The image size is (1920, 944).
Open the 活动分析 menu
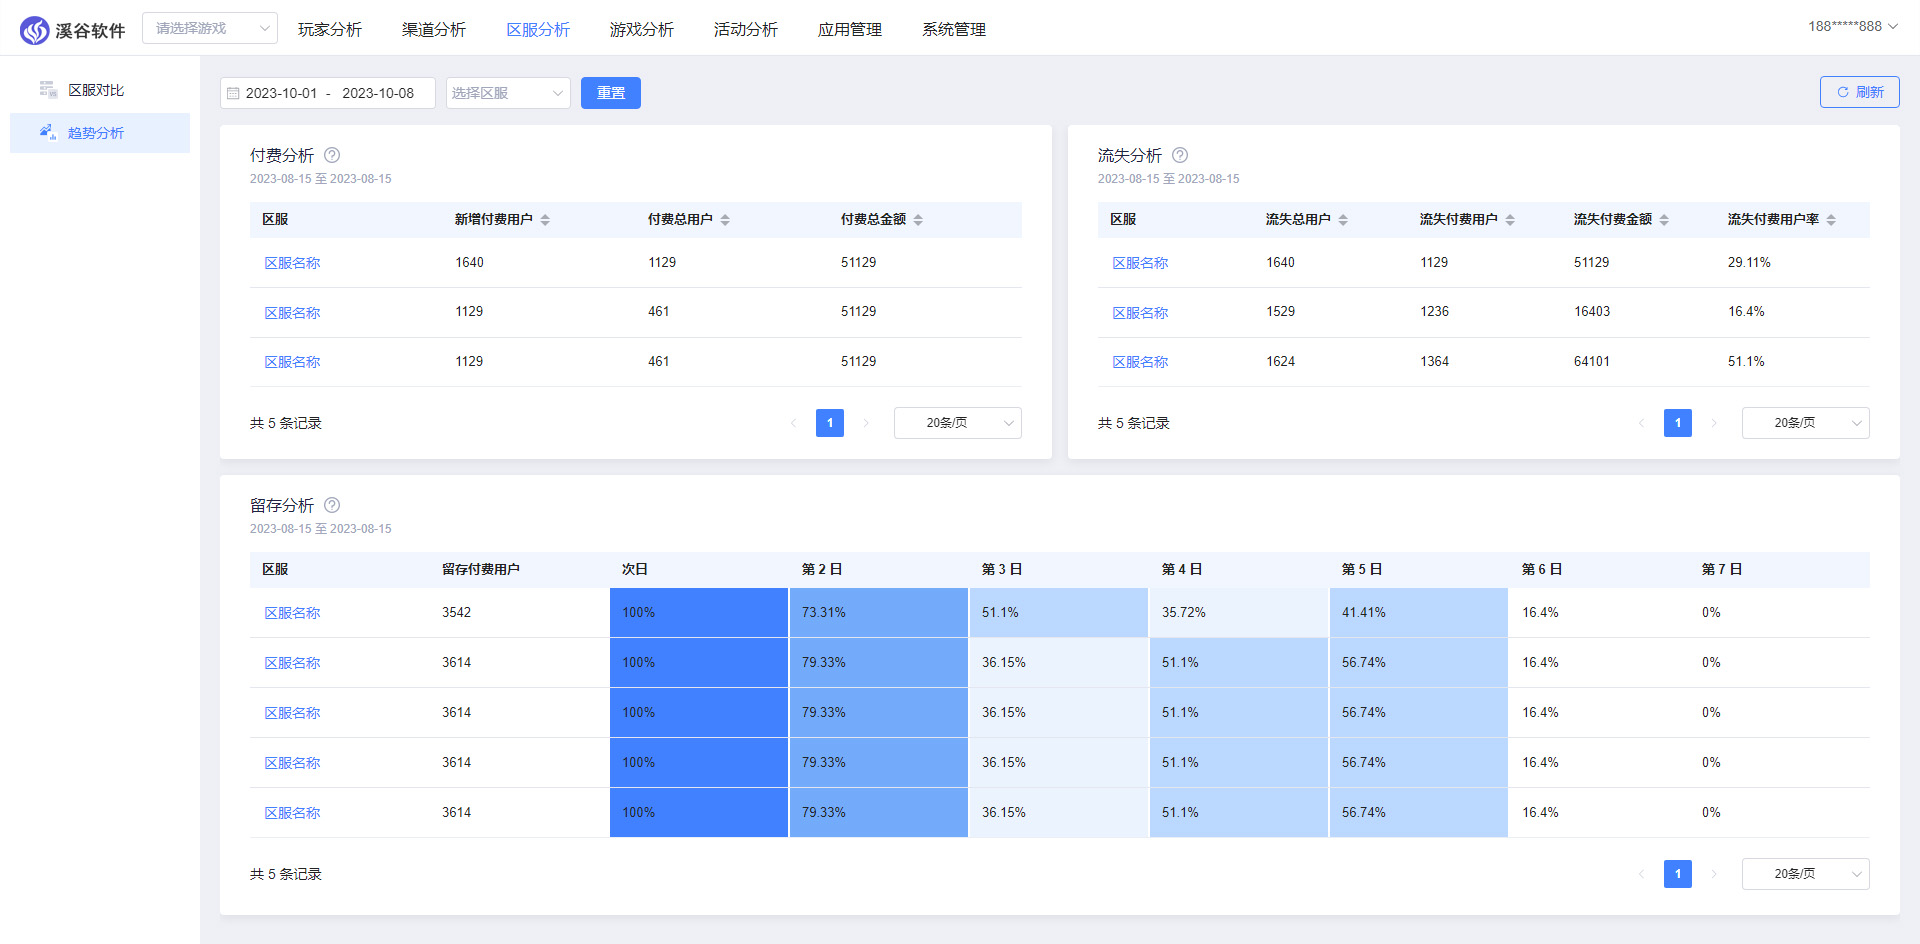746,30
